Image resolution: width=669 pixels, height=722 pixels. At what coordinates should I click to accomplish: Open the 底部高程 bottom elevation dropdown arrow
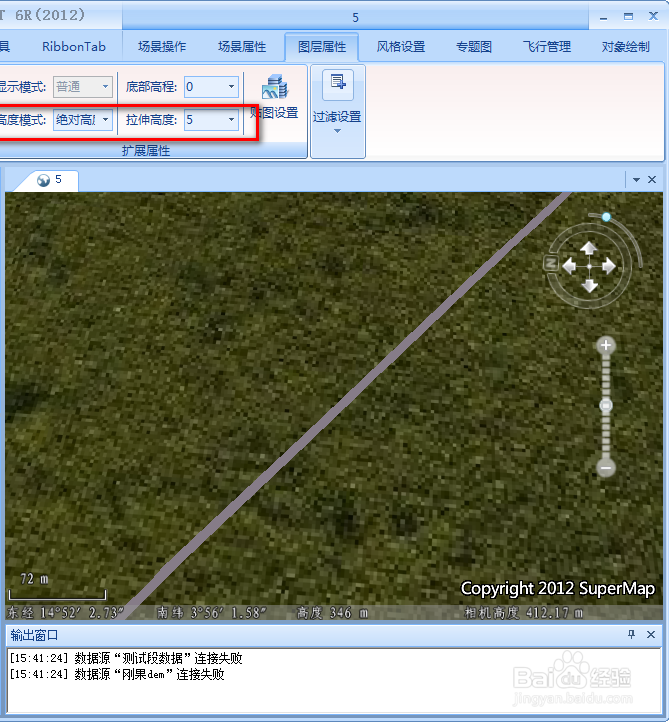(x=232, y=87)
